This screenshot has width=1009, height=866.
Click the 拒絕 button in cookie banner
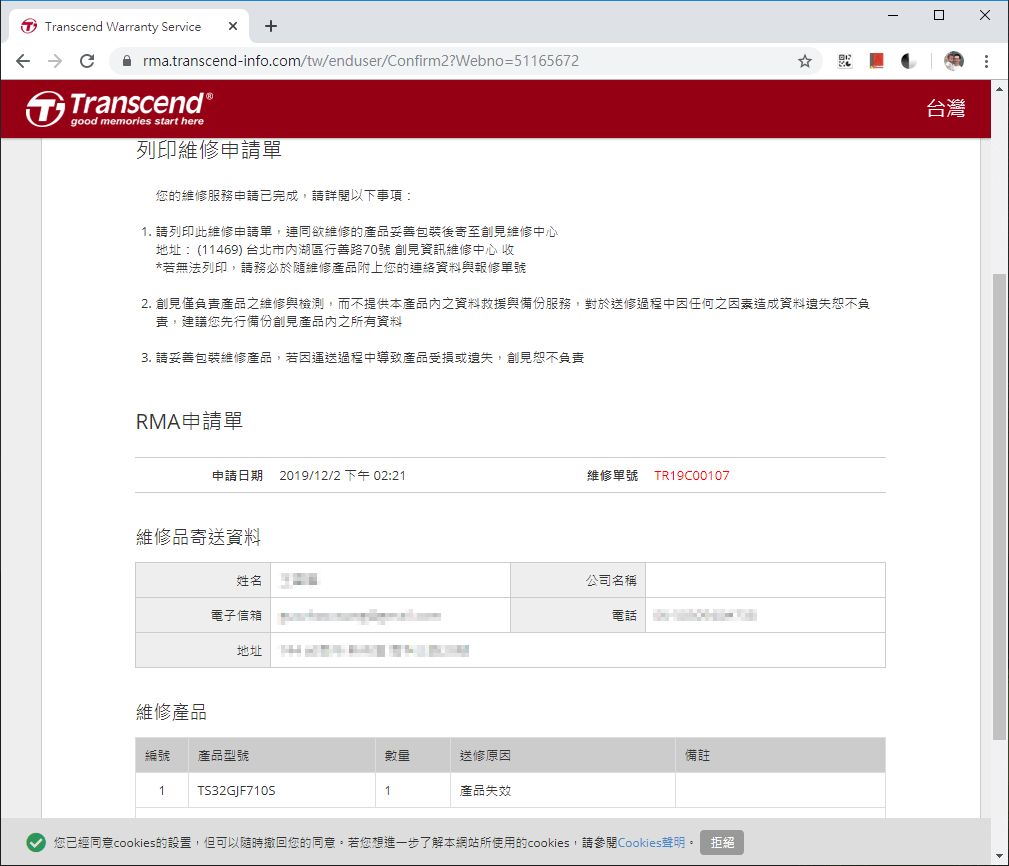pos(722,843)
